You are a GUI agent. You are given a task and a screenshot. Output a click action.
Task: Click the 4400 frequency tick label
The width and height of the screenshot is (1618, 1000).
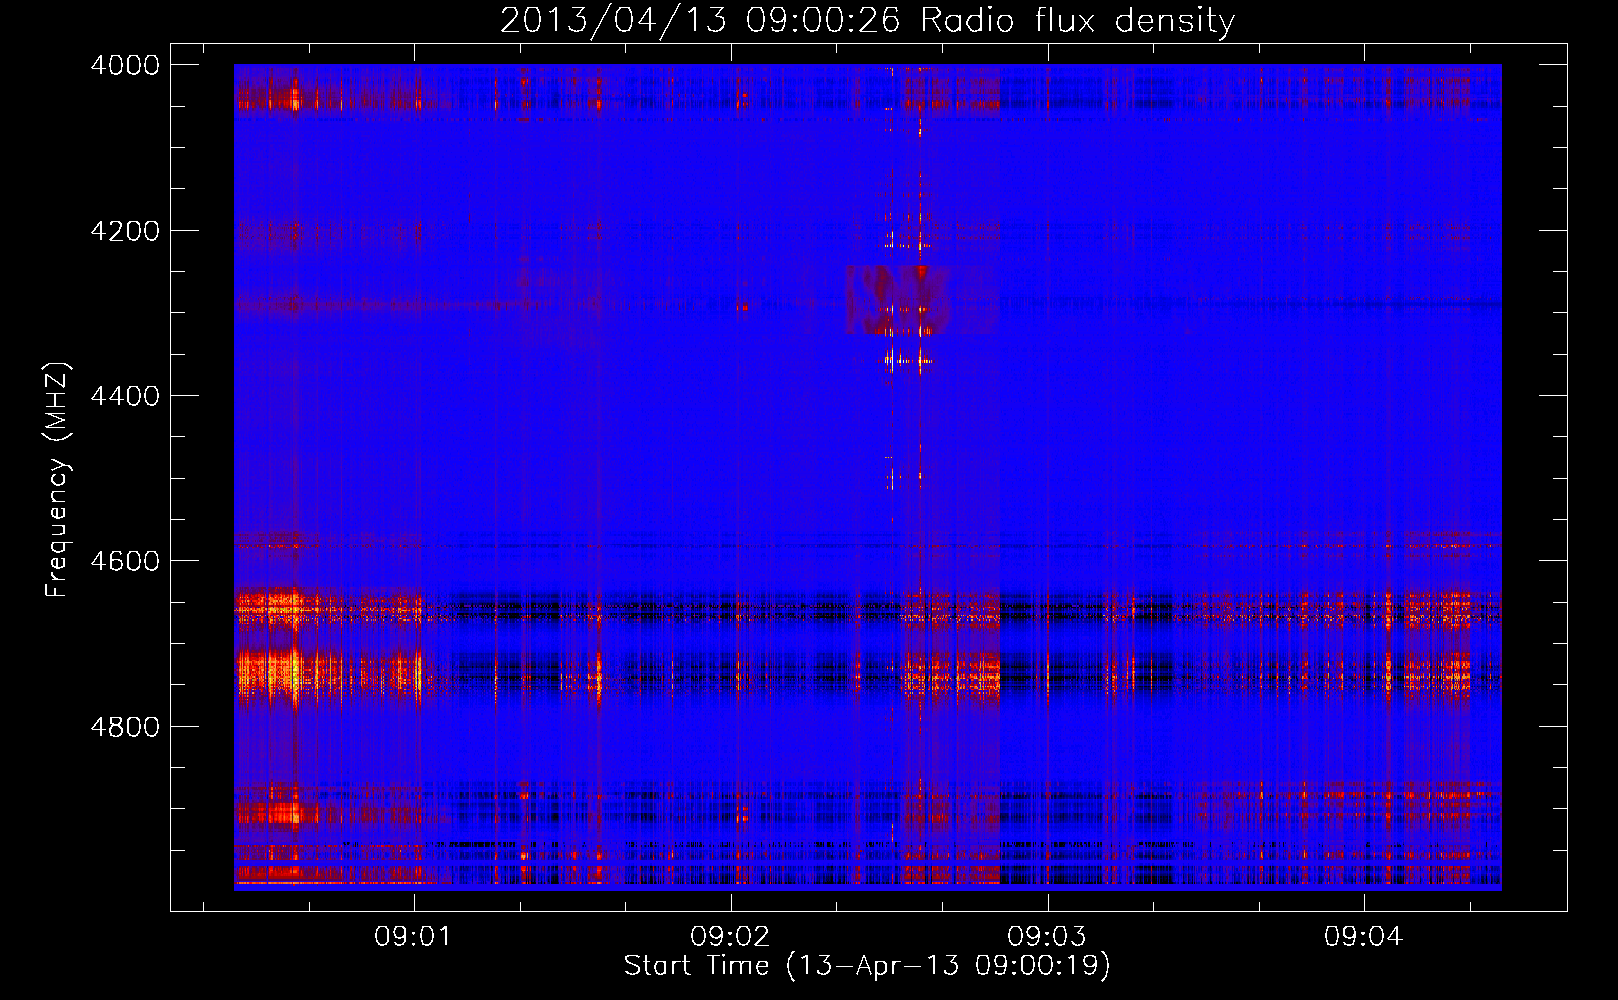point(125,396)
